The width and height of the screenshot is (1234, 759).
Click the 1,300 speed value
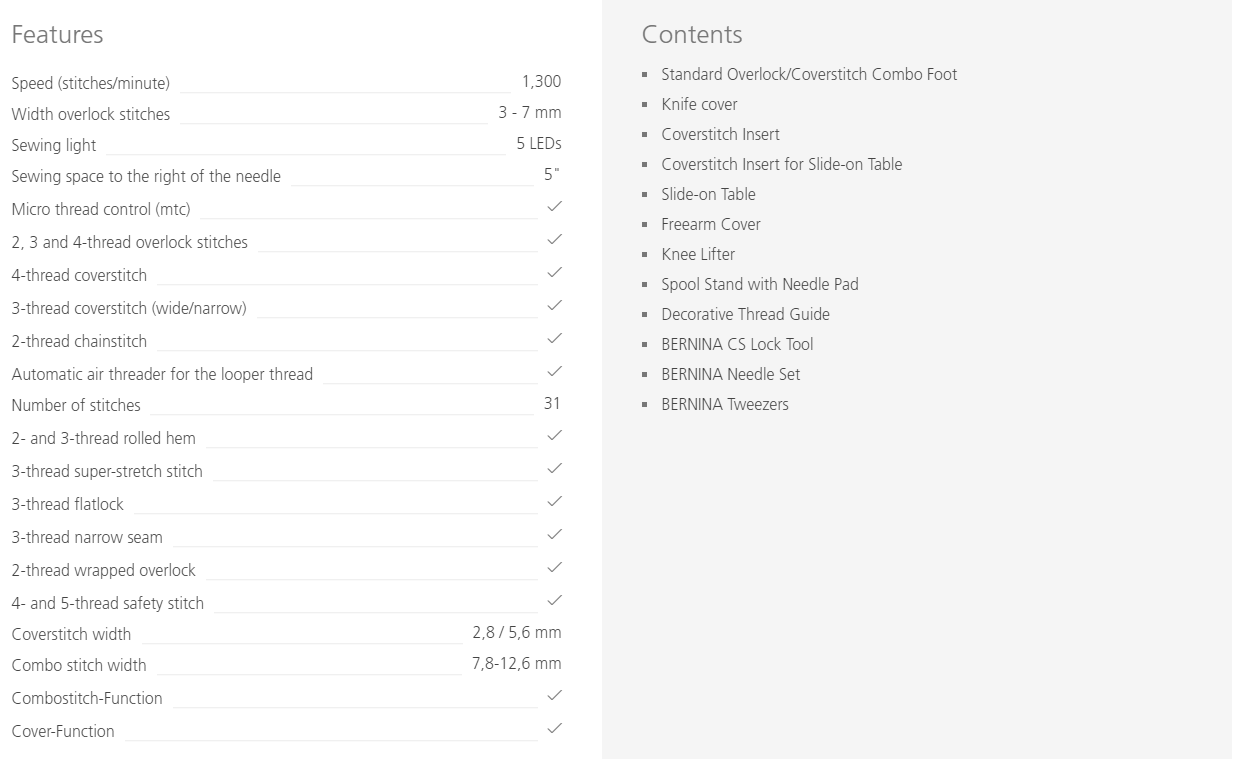pyautogui.click(x=541, y=82)
